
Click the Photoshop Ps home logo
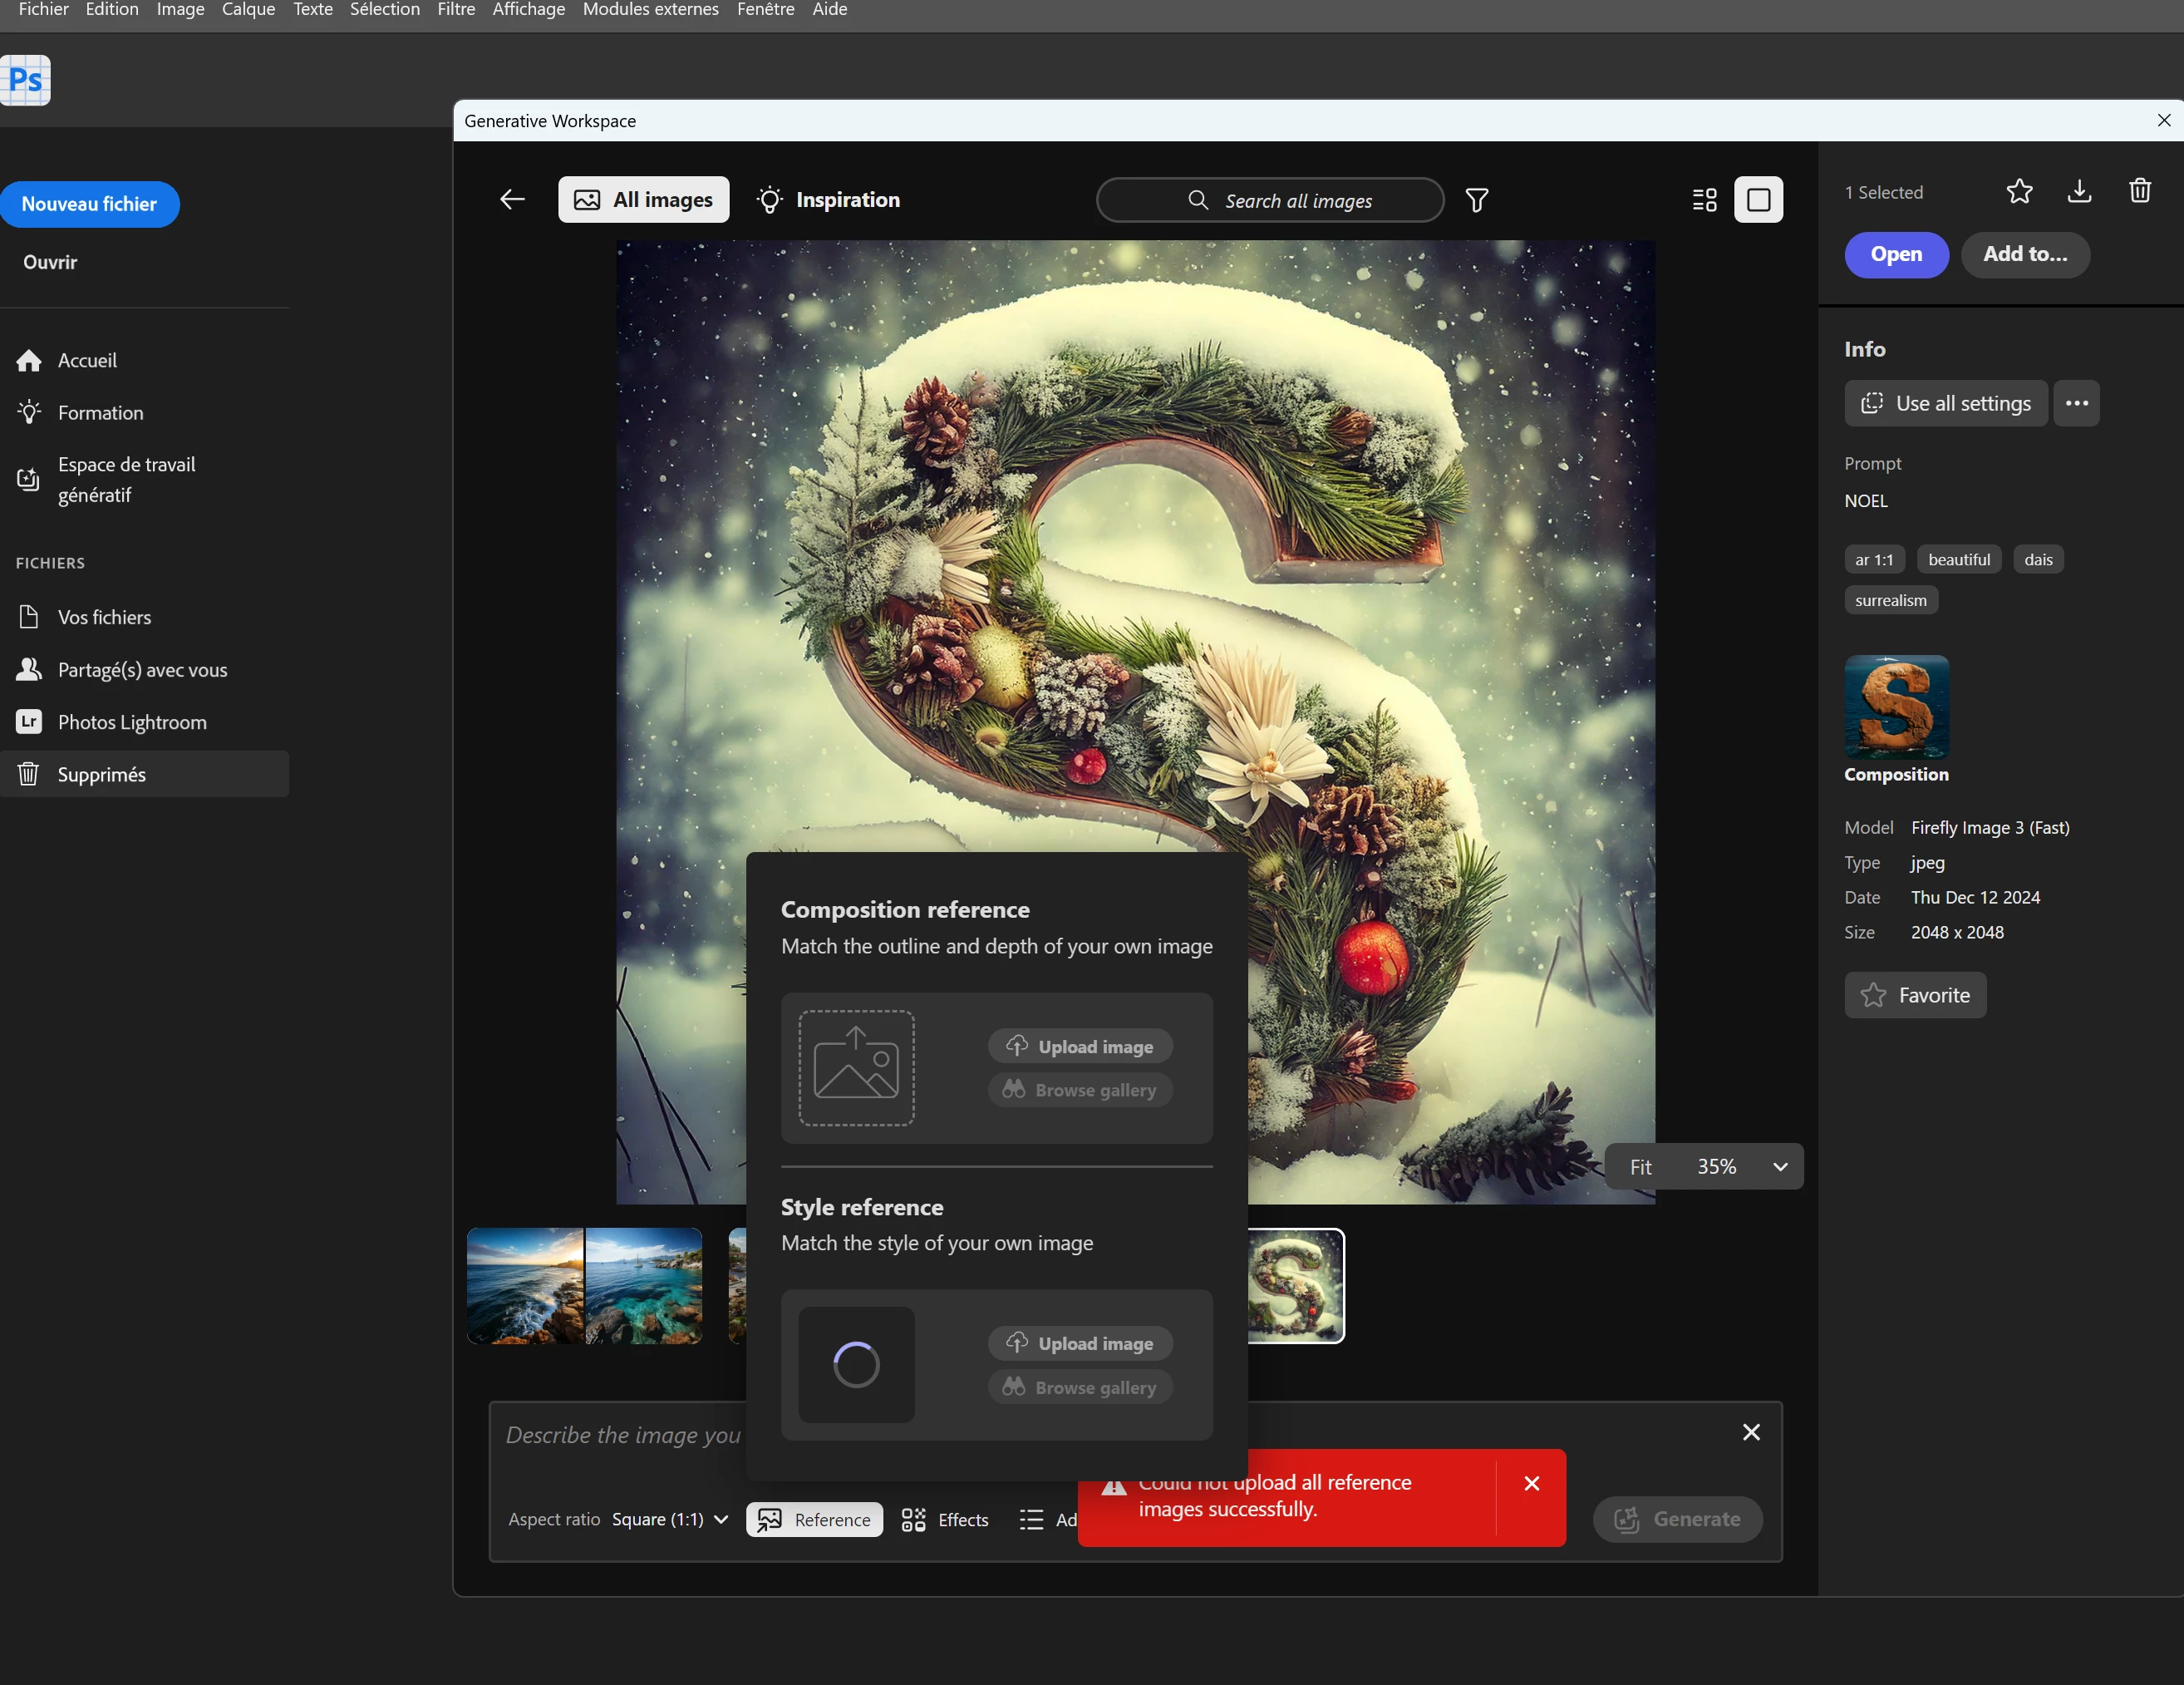pos(26,80)
